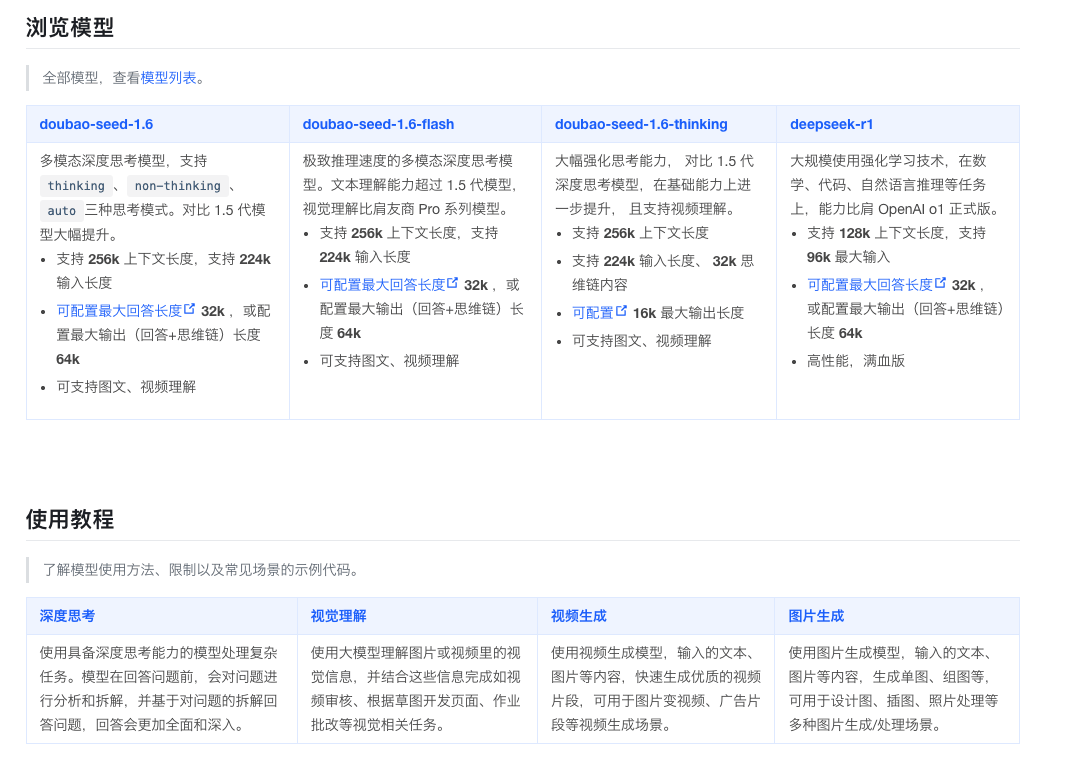Click the 'auto' code tag
The width and height of the screenshot is (1084, 773).
pos(62,211)
